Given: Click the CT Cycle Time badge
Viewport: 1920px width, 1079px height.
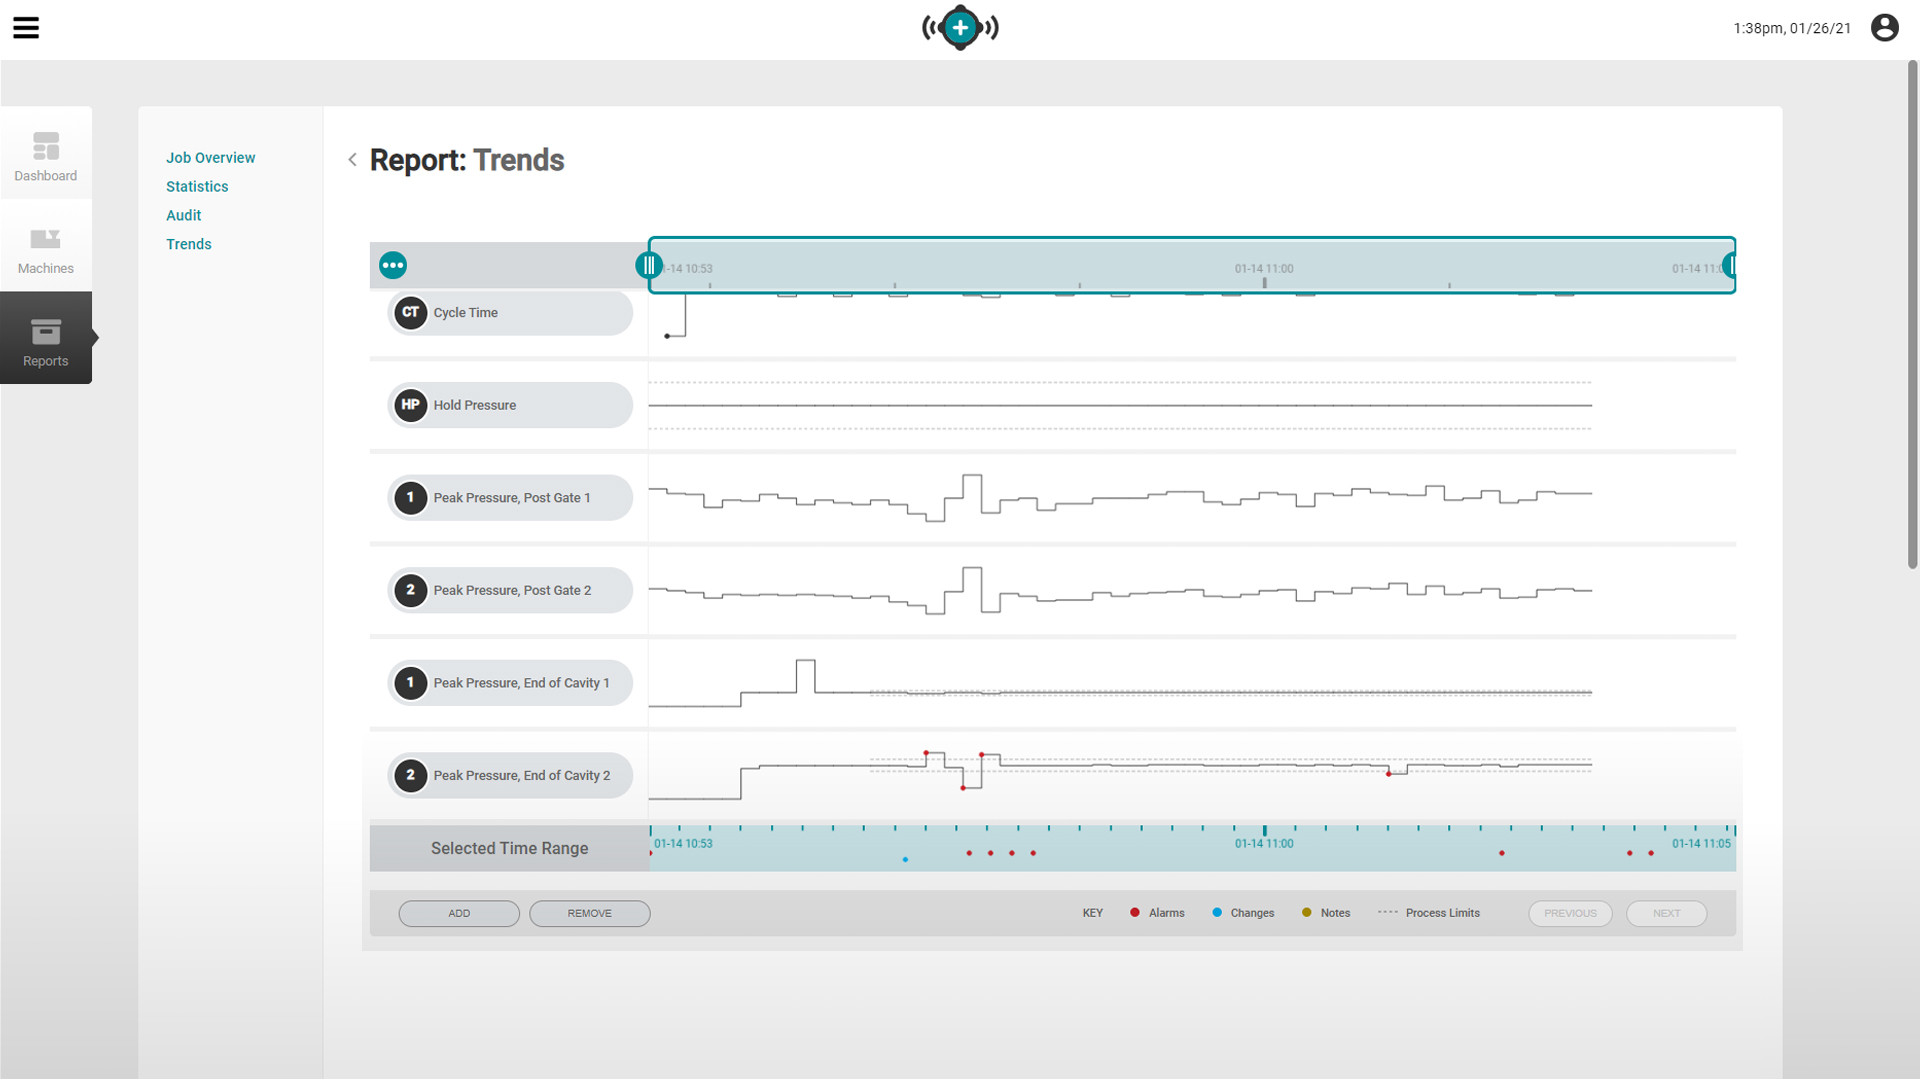Looking at the screenshot, I should 410,312.
